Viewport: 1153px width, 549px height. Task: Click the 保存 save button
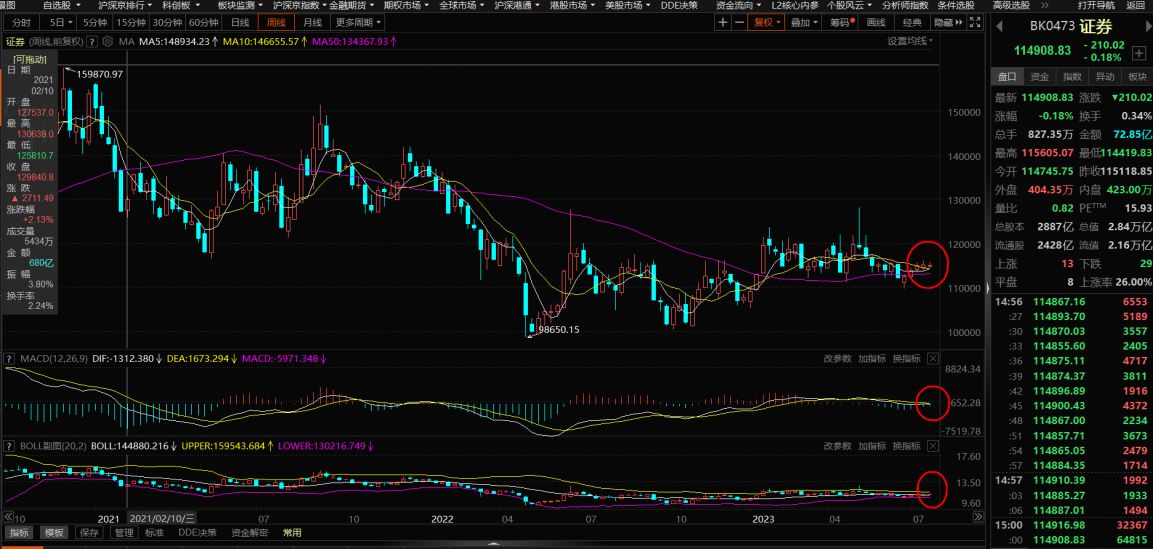click(x=89, y=533)
